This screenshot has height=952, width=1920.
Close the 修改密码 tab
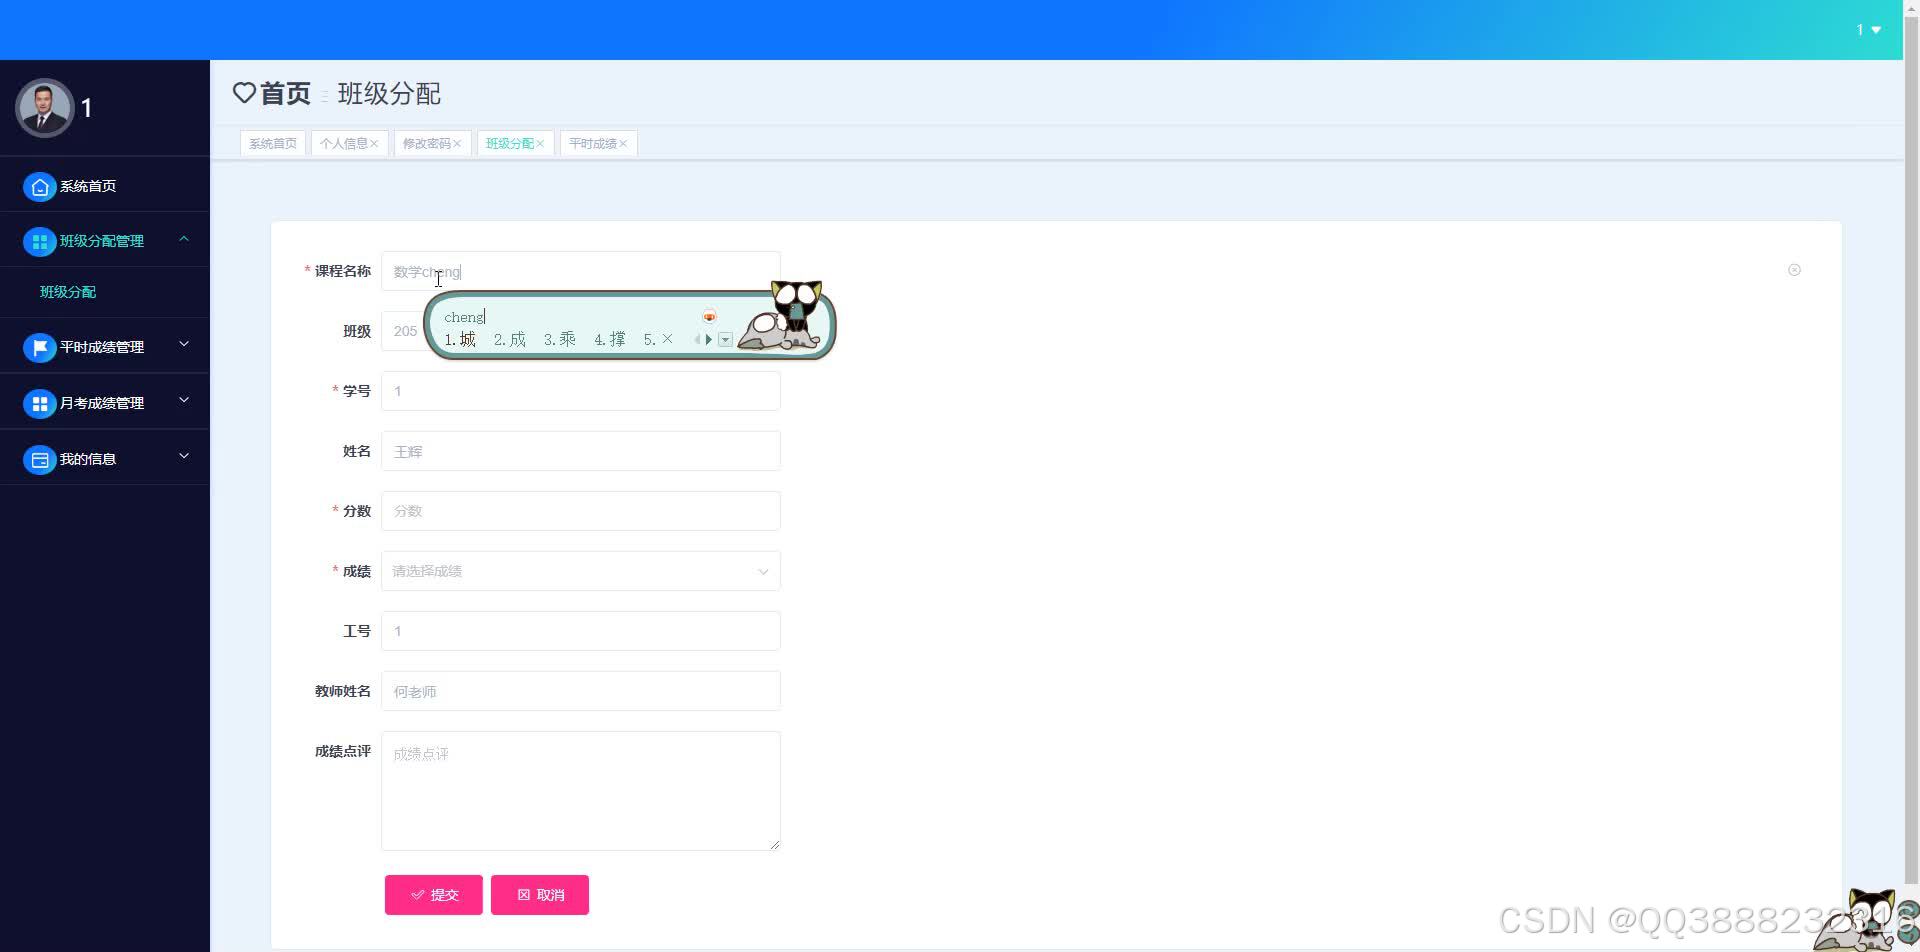(x=457, y=144)
